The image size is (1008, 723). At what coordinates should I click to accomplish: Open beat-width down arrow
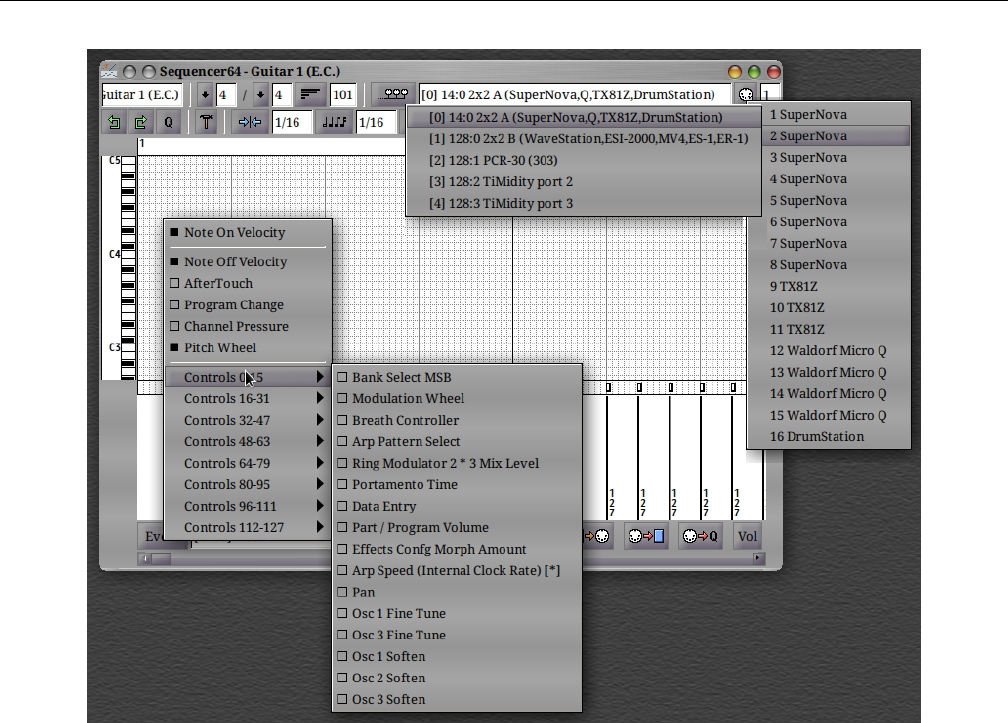pyautogui.click(x=260, y=94)
